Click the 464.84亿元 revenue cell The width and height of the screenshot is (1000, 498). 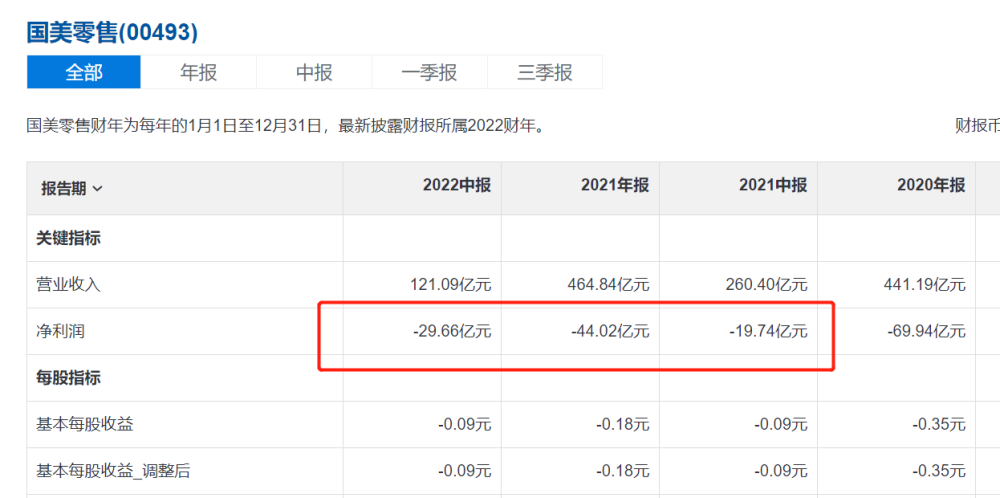point(608,285)
